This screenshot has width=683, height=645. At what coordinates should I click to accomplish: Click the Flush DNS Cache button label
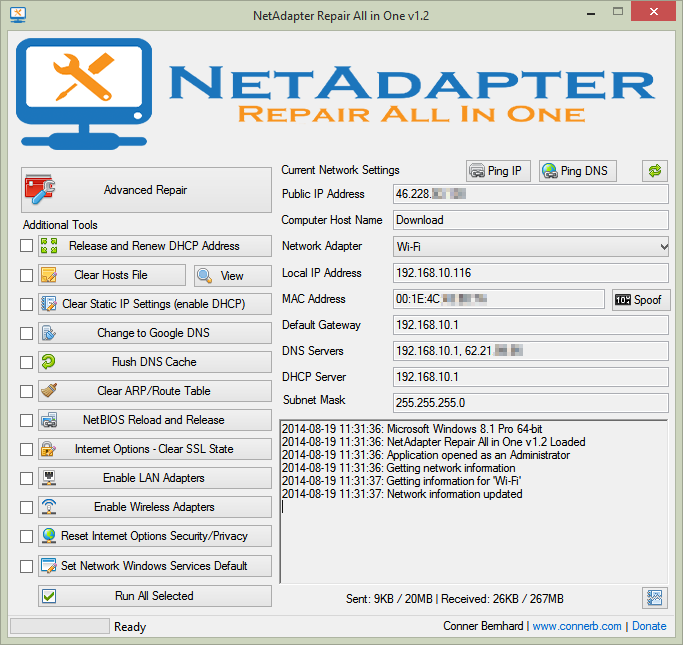tap(154, 362)
